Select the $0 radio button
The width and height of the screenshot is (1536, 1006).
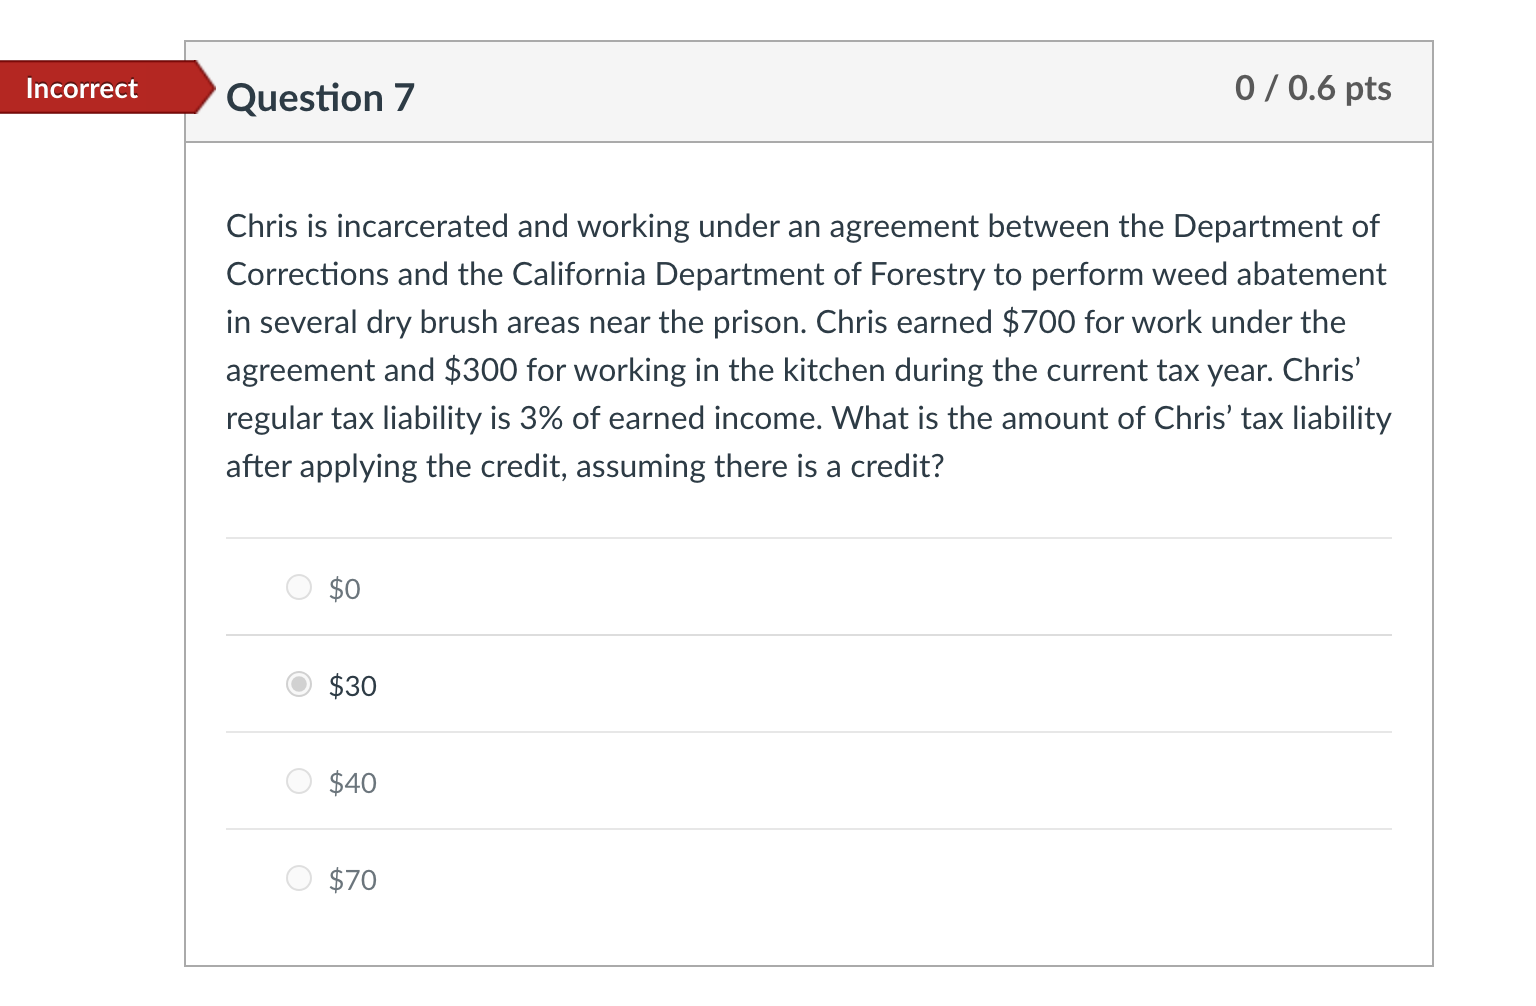[x=299, y=587]
